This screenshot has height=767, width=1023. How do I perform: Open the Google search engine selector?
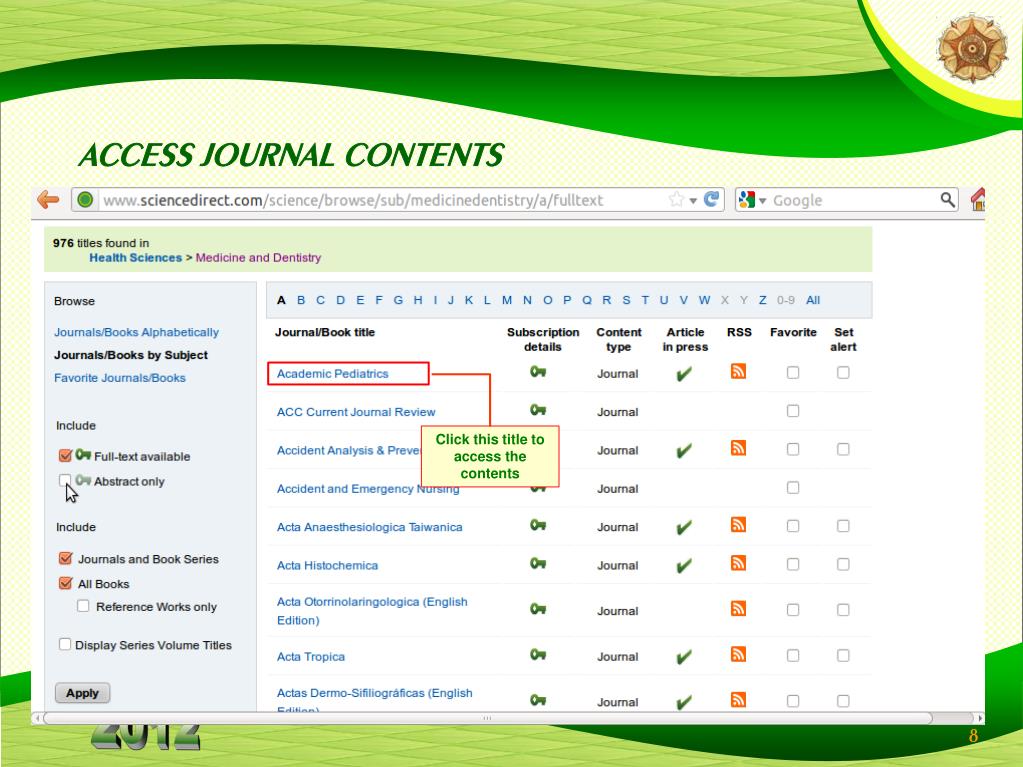(752, 200)
